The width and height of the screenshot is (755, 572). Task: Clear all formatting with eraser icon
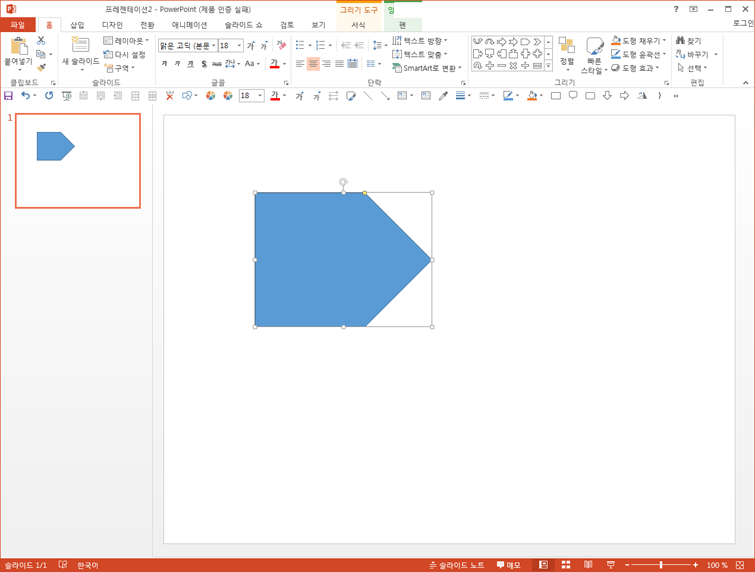[x=281, y=46]
